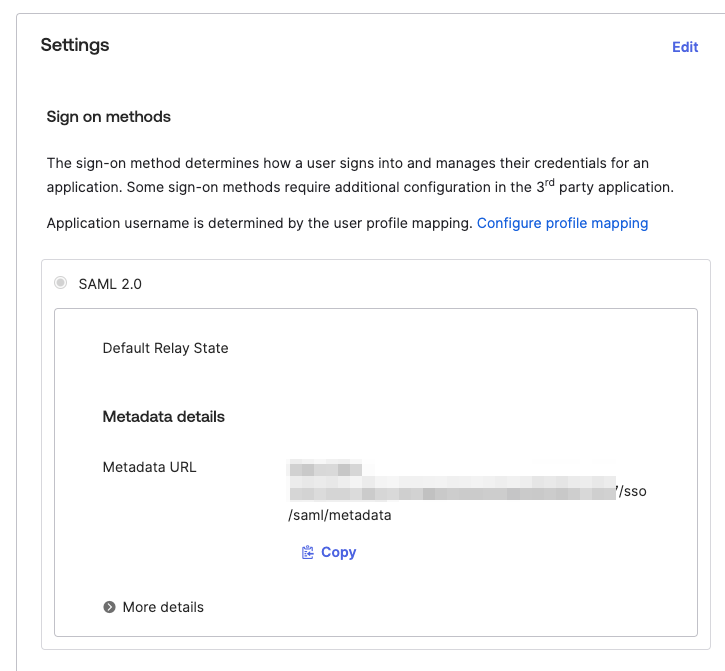The width and height of the screenshot is (725, 671).
Task: Click the /saml/metadata URL text
Action: pos(339,515)
